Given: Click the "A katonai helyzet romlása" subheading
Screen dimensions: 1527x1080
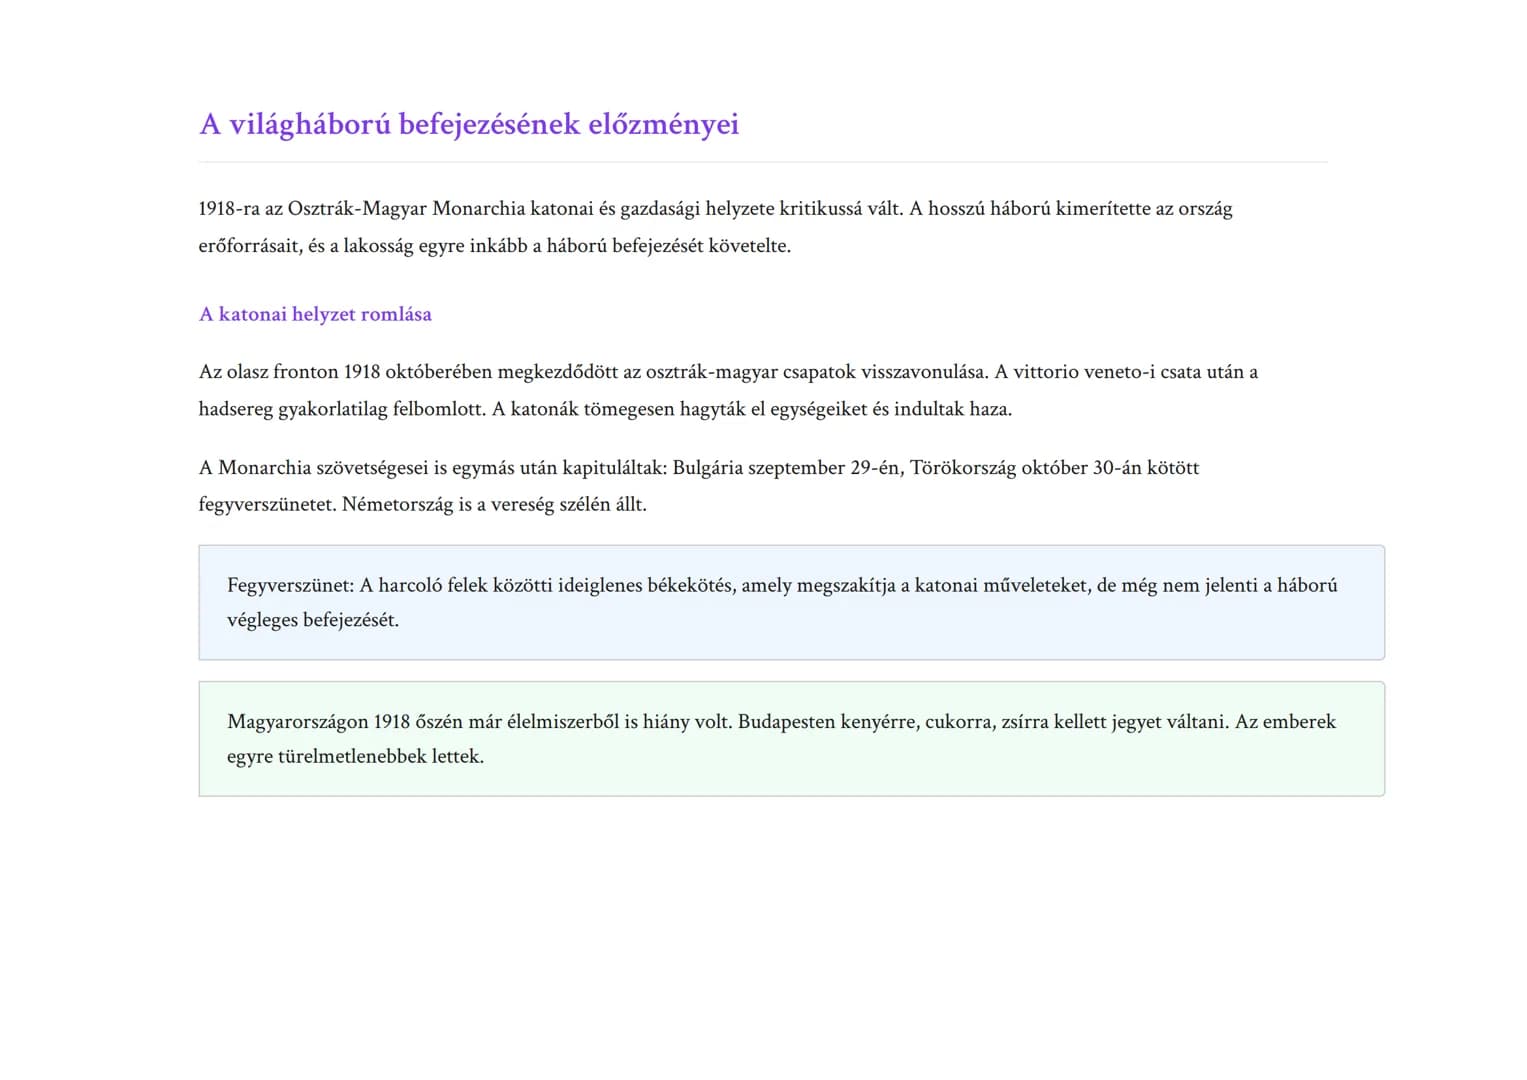Looking at the screenshot, I should tap(315, 314).
